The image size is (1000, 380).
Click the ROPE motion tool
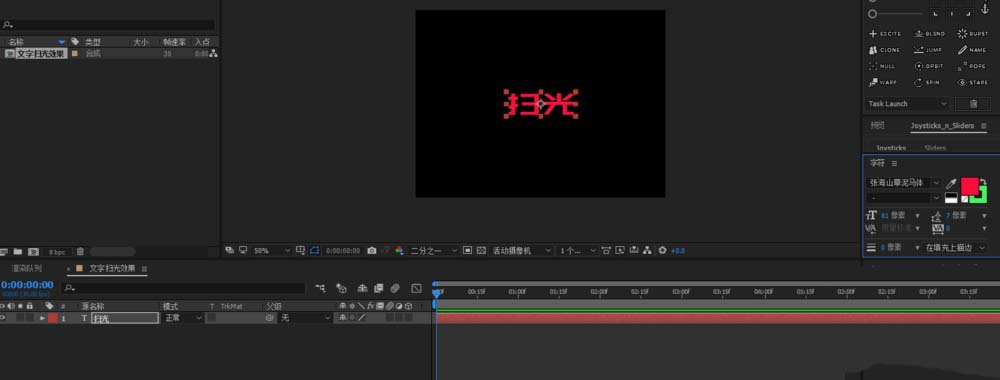click(x=972, y=66)
